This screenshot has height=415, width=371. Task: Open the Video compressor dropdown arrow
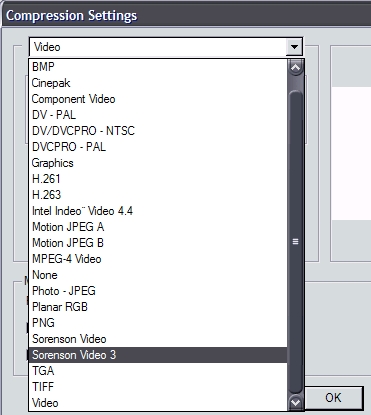point(294,47)
